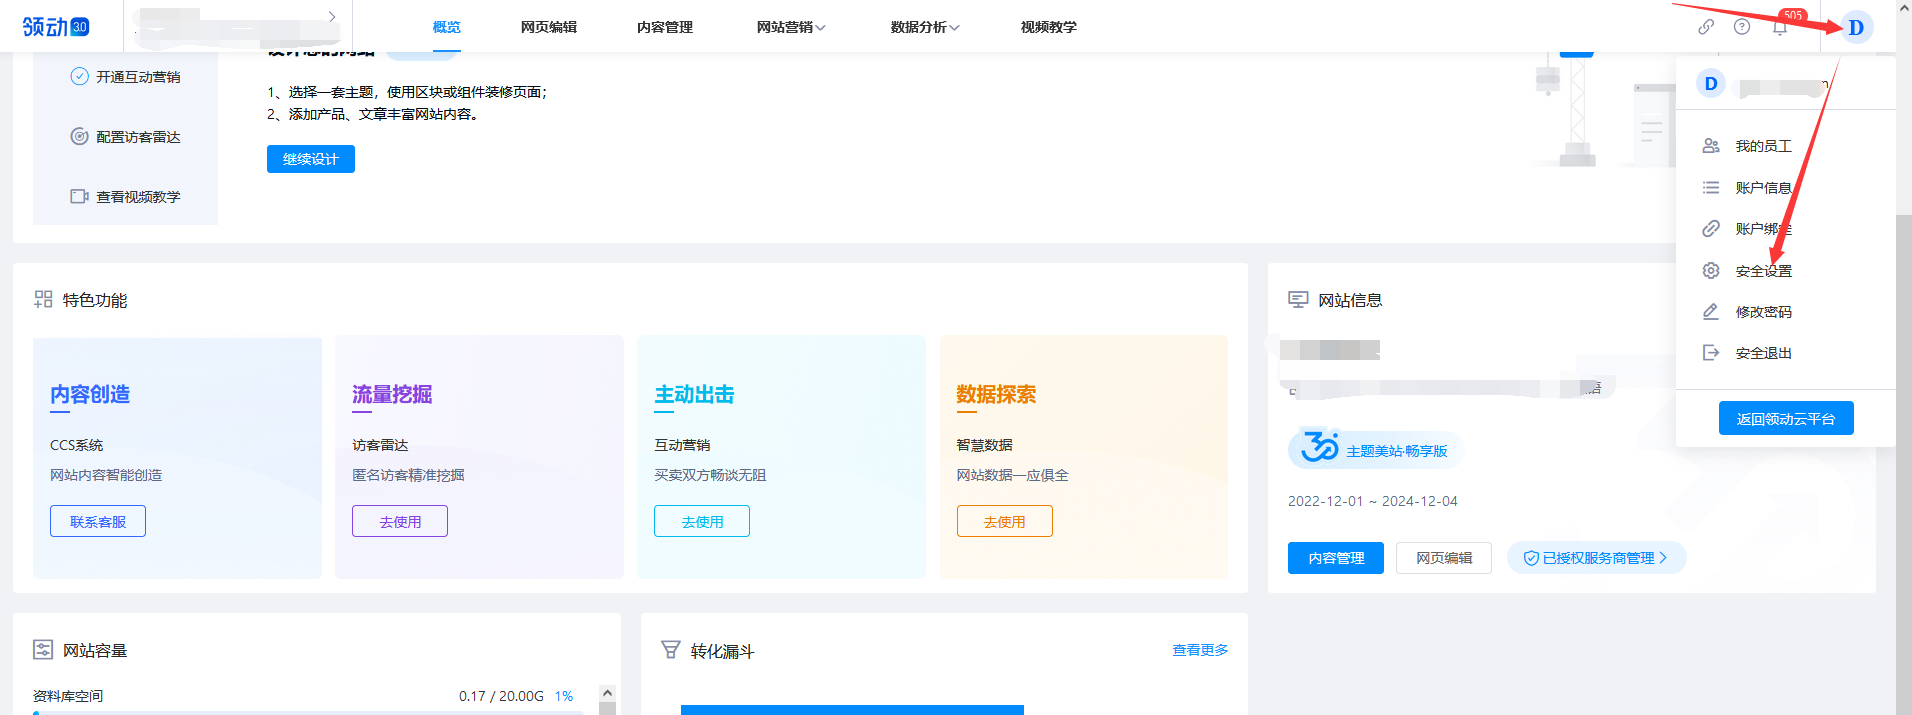Click the 转化漏斗 funnel icon

[x=671, y=650]
